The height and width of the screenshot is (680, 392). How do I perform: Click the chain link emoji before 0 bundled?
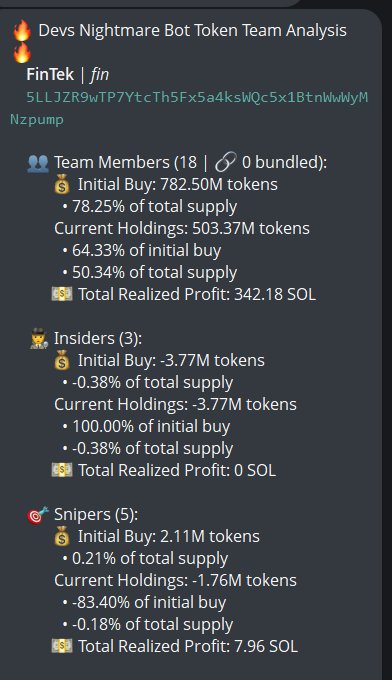(226, 162)
